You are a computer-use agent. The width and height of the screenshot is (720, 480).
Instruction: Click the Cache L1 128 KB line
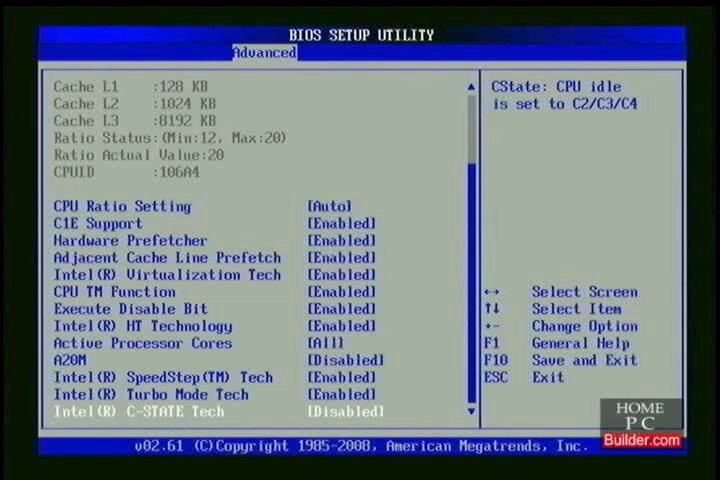tap(130, 86)
